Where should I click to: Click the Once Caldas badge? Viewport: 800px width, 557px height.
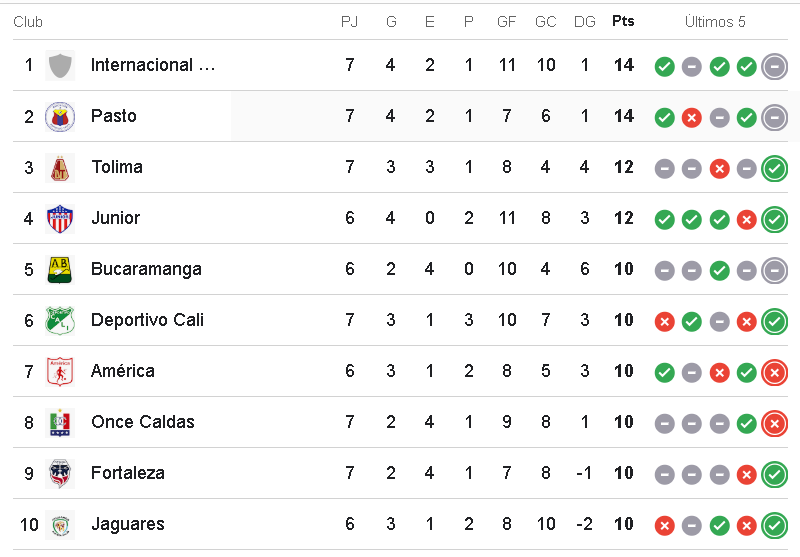point(60,423)
